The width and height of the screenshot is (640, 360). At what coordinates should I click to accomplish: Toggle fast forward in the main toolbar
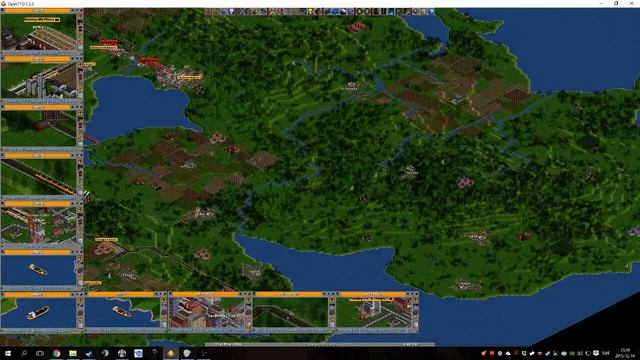217,11
